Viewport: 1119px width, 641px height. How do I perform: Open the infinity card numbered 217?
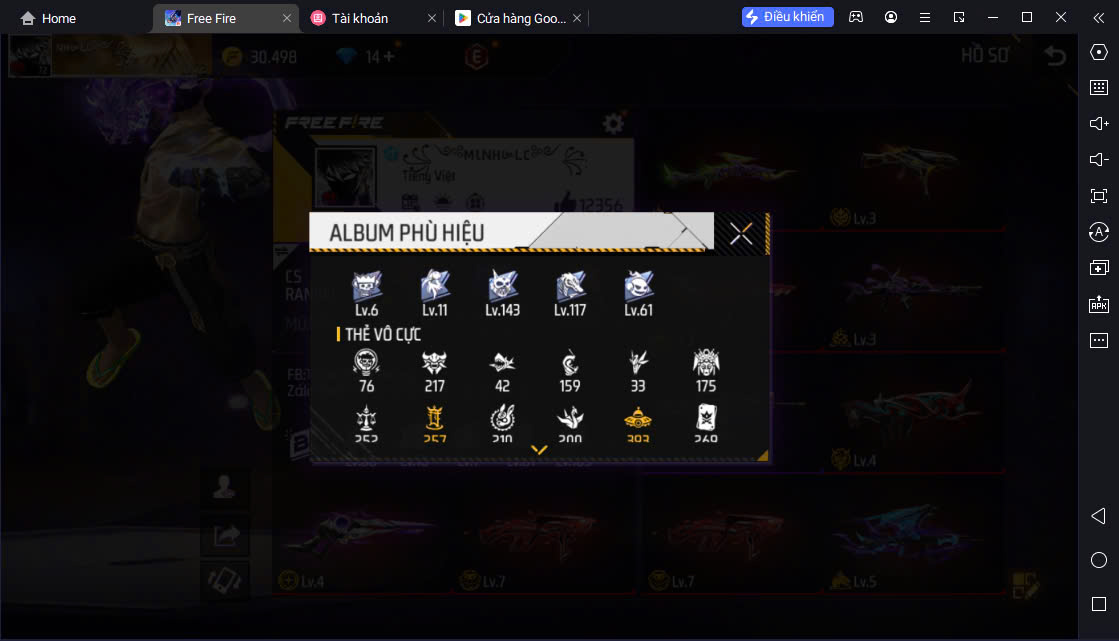pyautogui.click(x=434, y=372)
